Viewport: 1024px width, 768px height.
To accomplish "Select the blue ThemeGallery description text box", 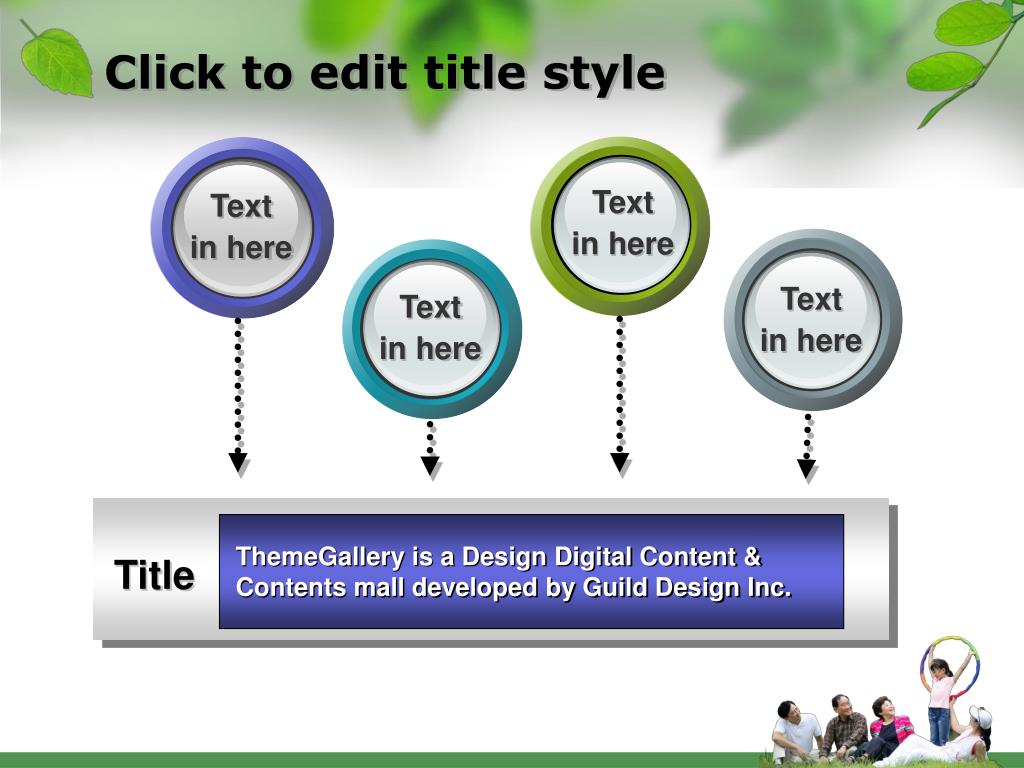I will point(531,571).
